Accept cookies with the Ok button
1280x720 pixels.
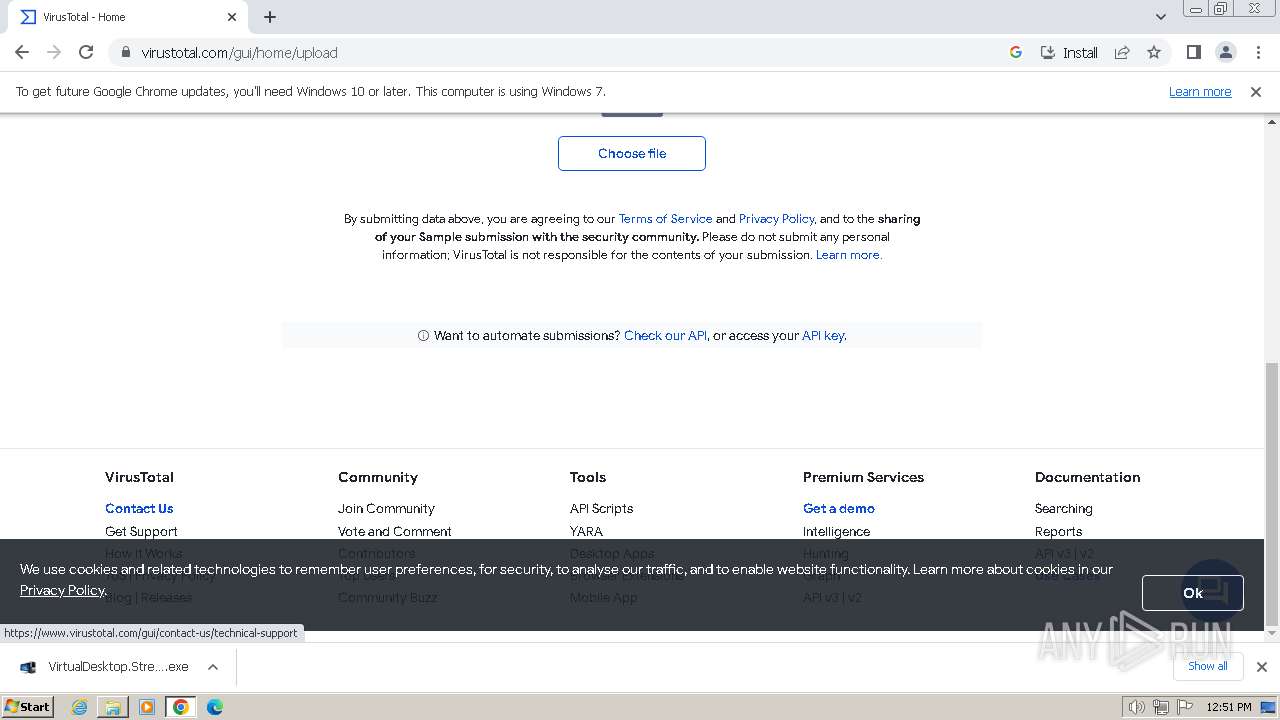point(1193,593)
